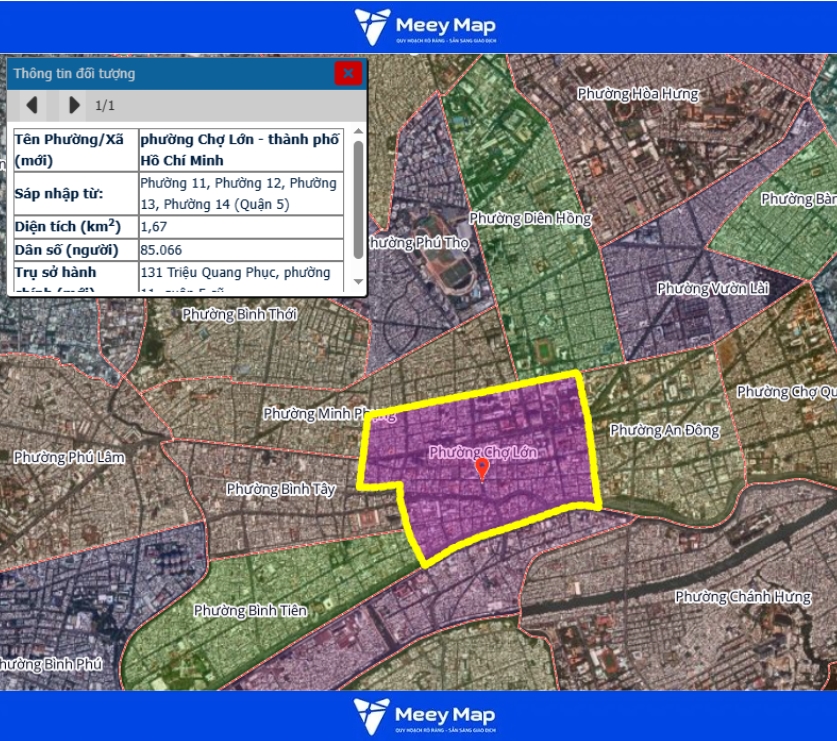Select Phường Diên Hồng ward on map
Screen dimensions: 837x741
click(x=530, y=218)
